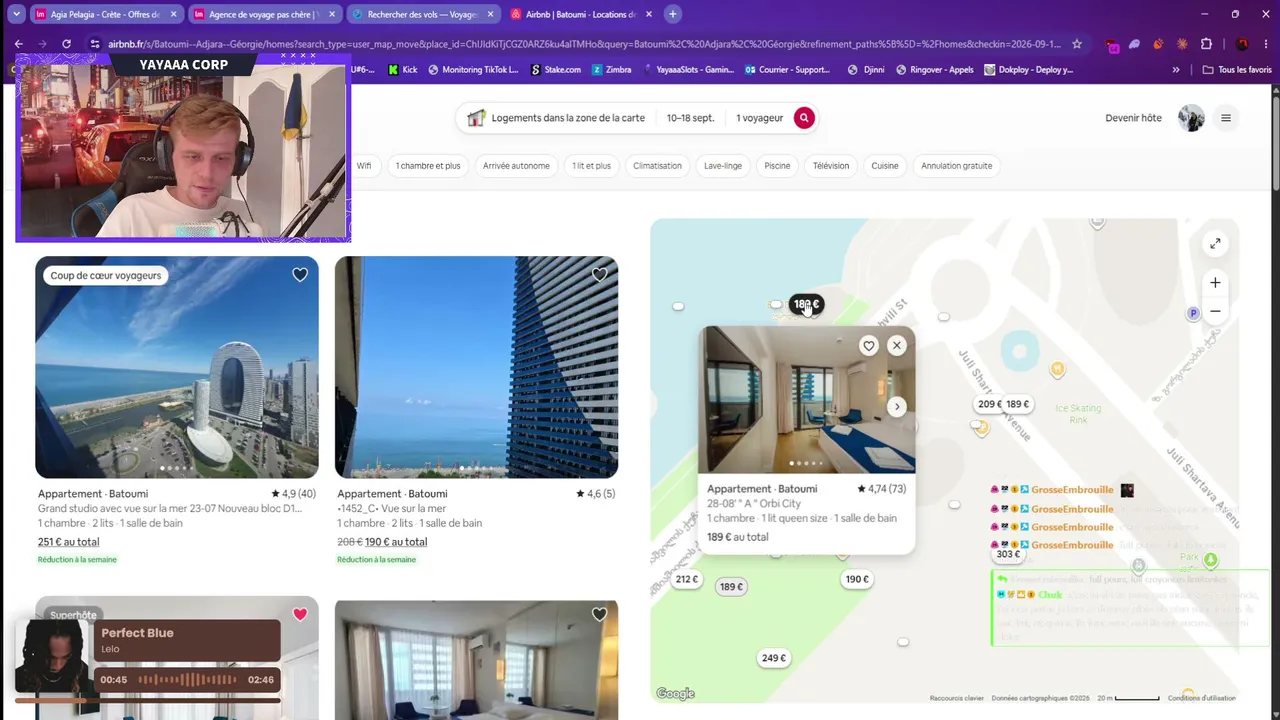
Task: Open a new browser tab
Action: 673,14
